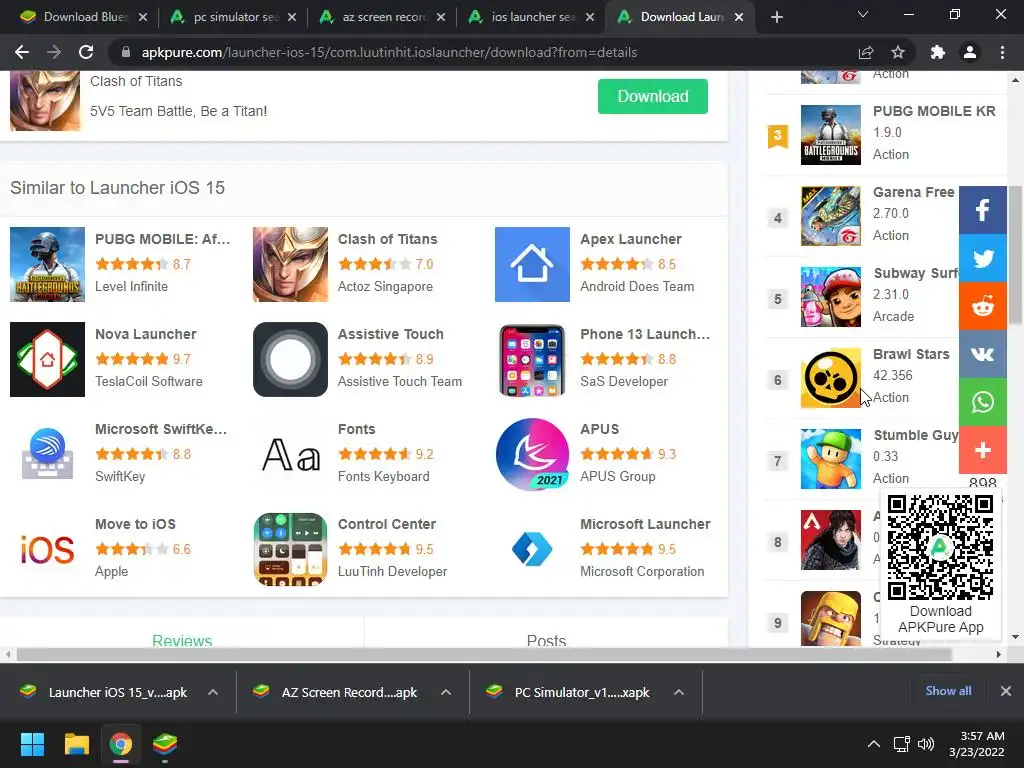Reload the page
1024x768 pixels.
pos(86,52)
